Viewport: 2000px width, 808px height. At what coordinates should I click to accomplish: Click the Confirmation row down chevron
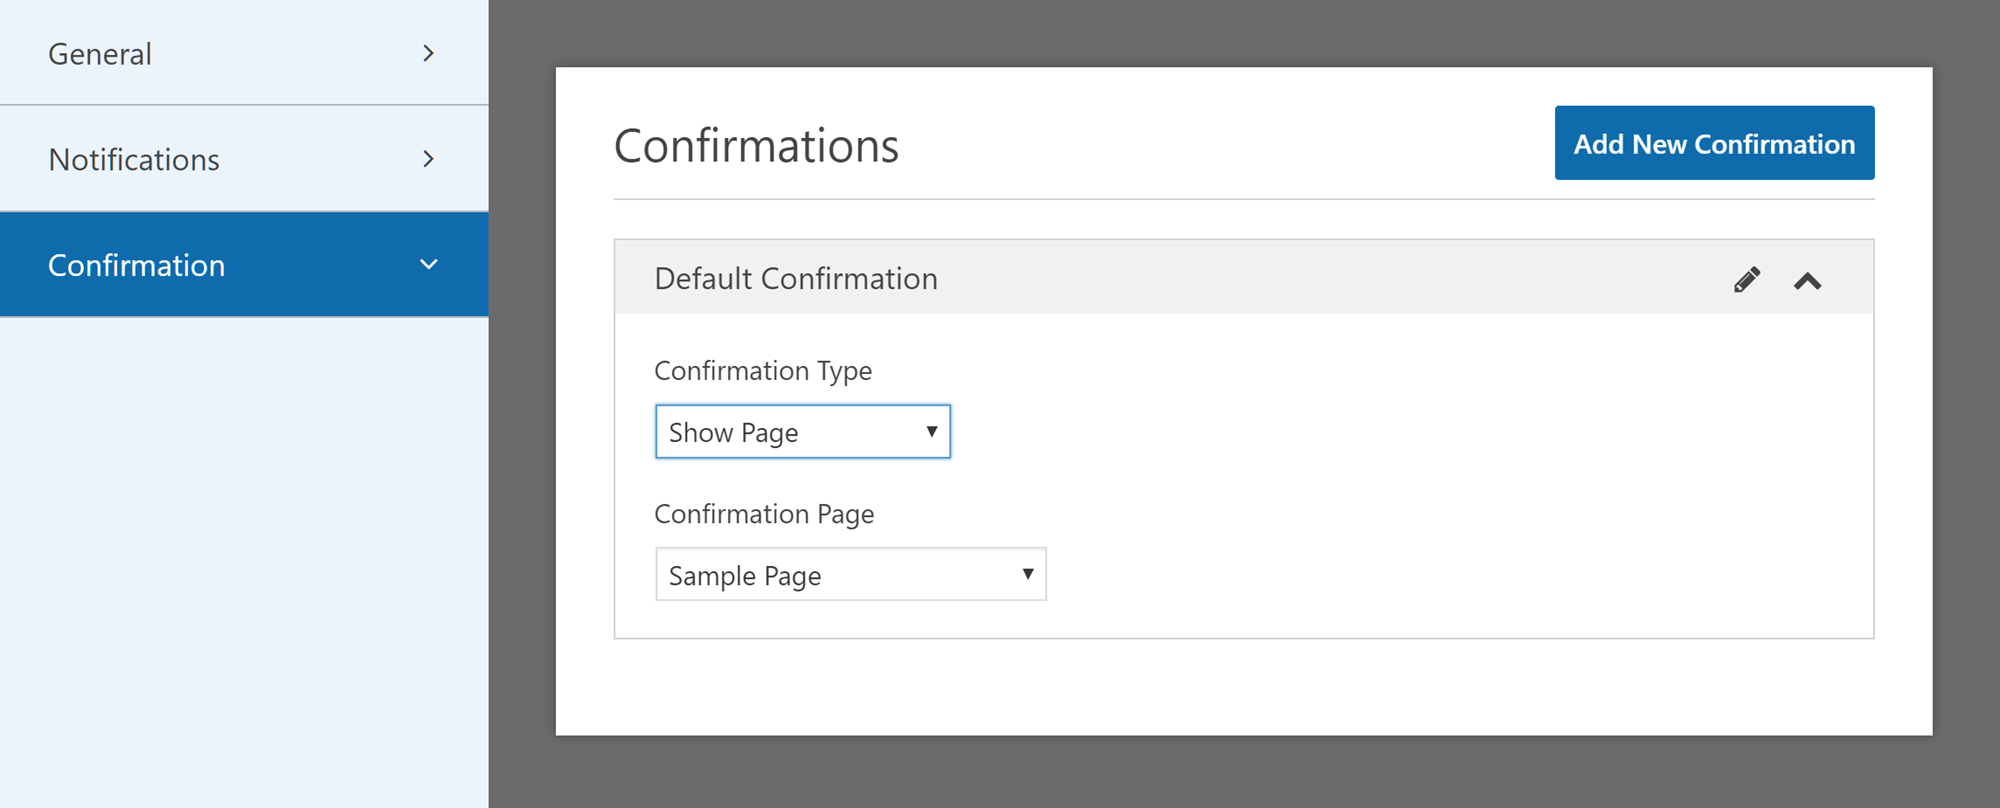click(x=429, y=265)
